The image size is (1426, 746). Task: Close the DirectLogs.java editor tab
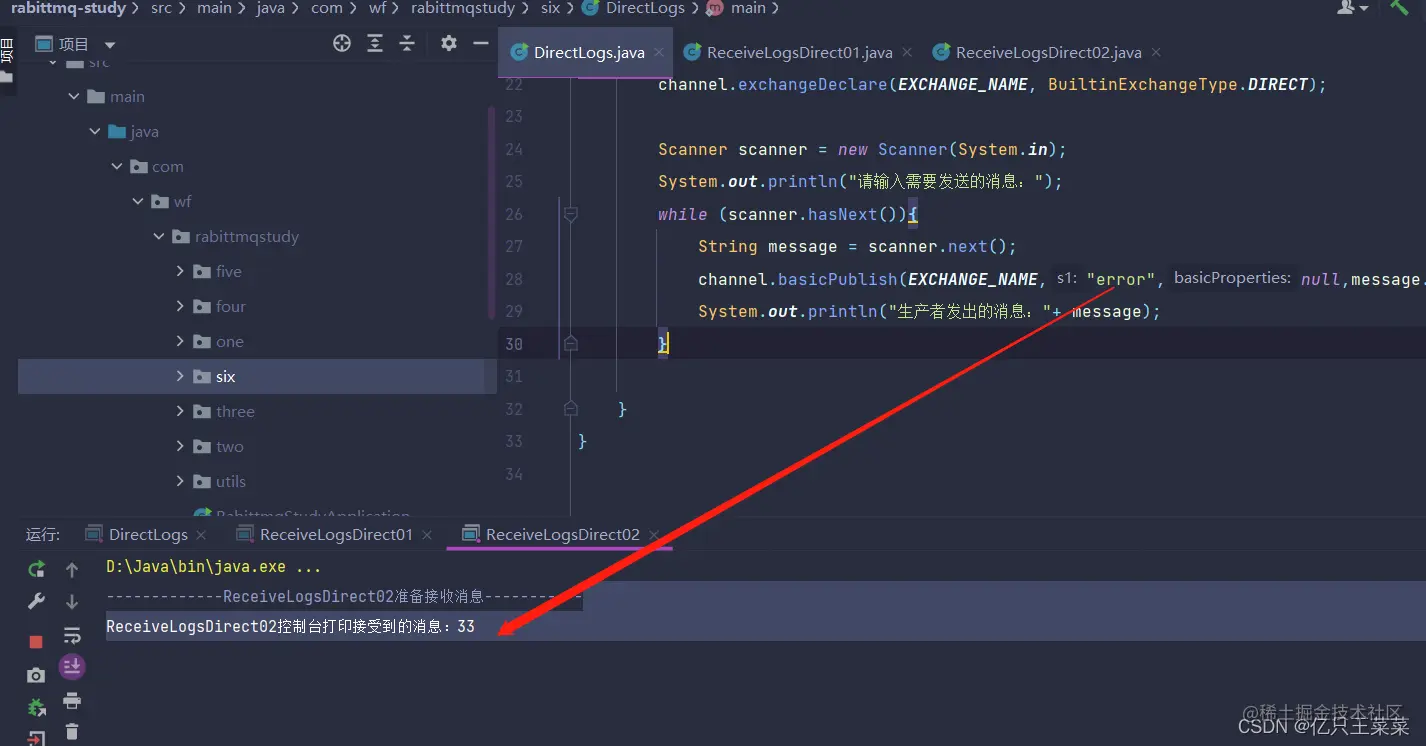(x=659, y=53)
